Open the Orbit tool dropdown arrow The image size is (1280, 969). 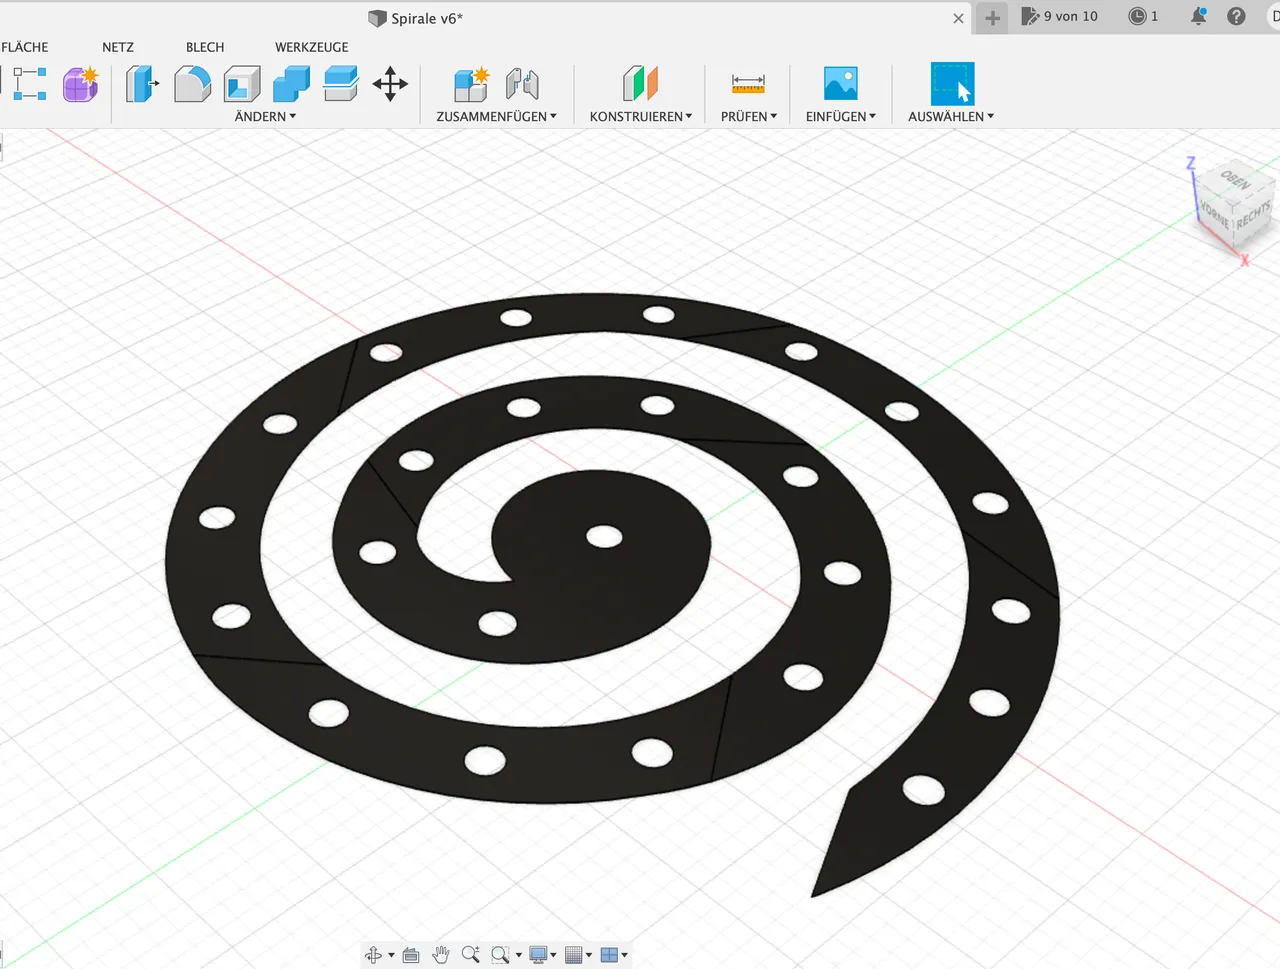pos(391,955)
